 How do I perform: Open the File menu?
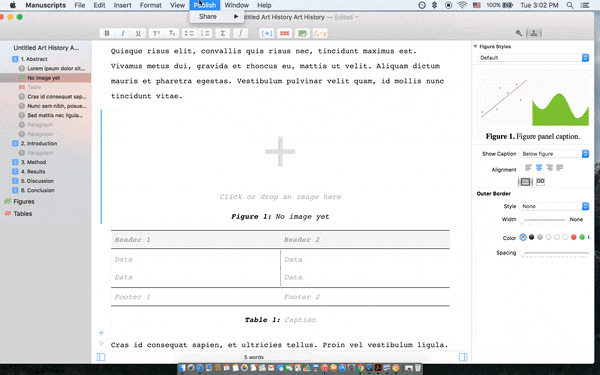coord(80,5)
